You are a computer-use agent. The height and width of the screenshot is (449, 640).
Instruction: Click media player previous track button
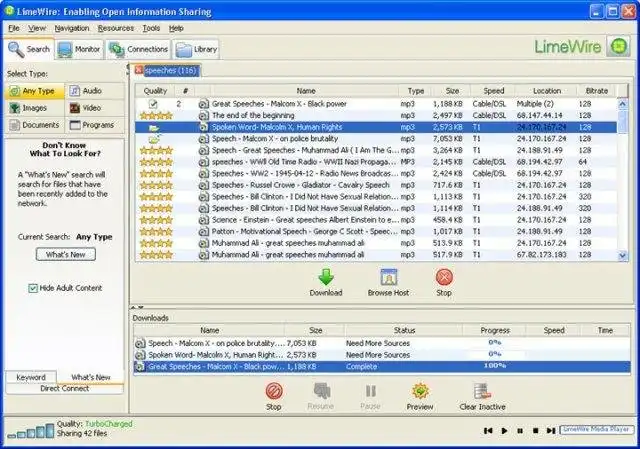(x=488, y=431)
